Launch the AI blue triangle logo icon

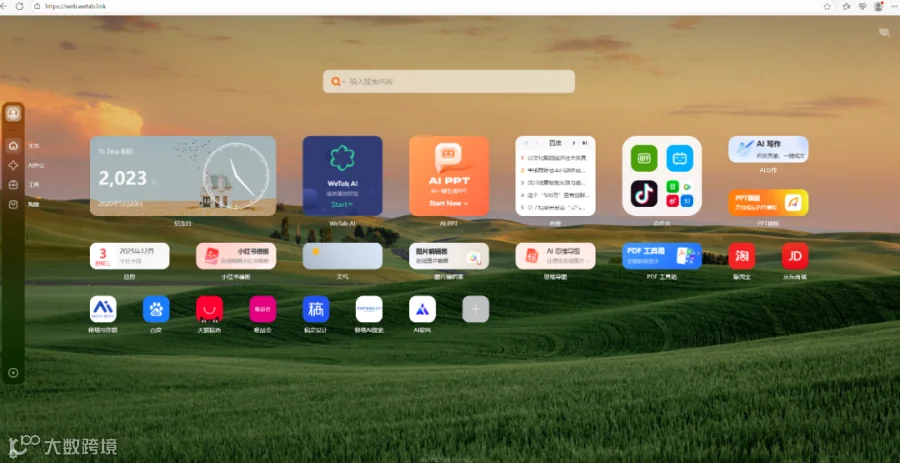click(x=422, y=309)
